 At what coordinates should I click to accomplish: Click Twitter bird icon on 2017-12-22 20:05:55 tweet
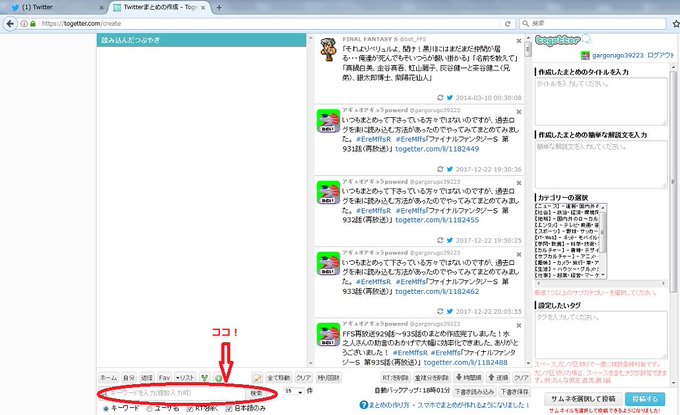click(x=450, y=311)
